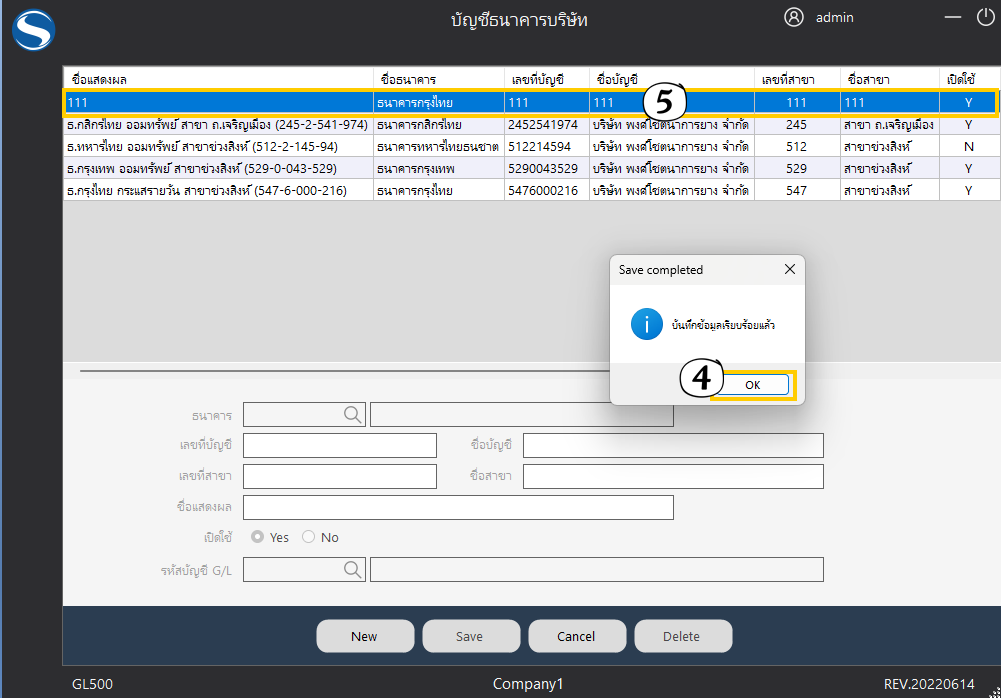Viewport: 1001px width, 698px height.
Task: Click the Delete button
Action: (x=682, y=636)
